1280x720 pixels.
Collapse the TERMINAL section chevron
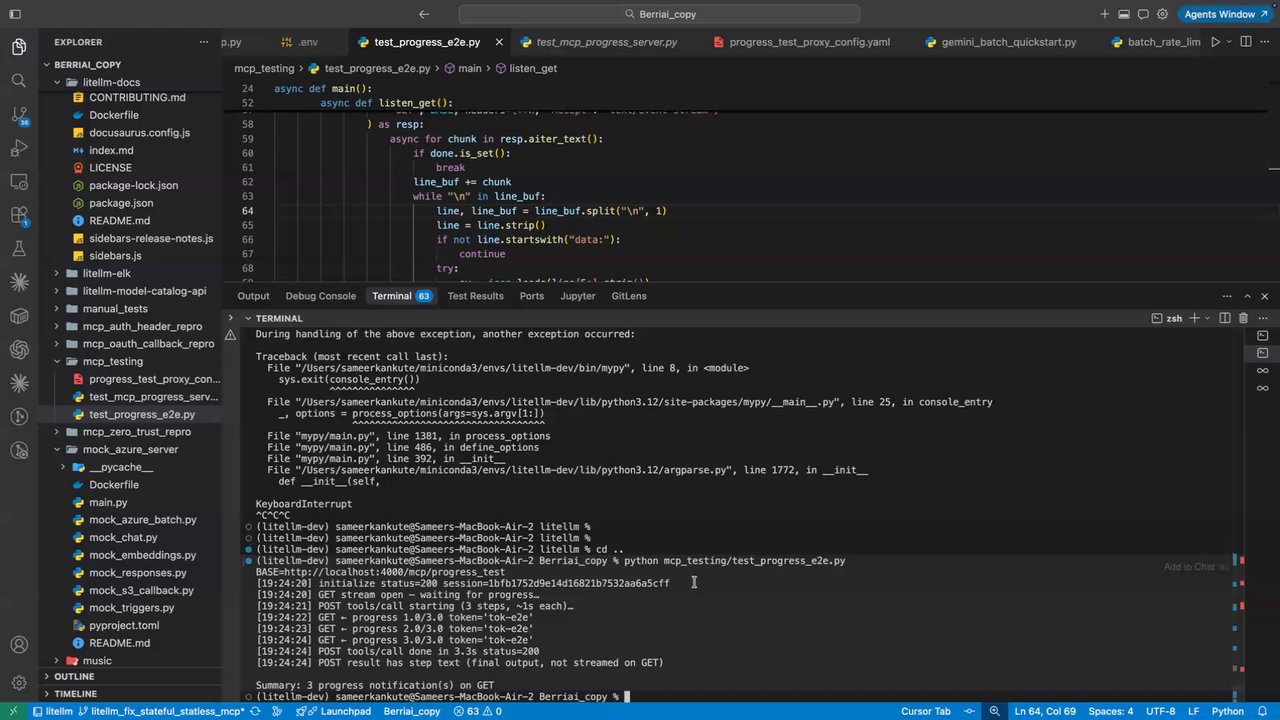247,318
